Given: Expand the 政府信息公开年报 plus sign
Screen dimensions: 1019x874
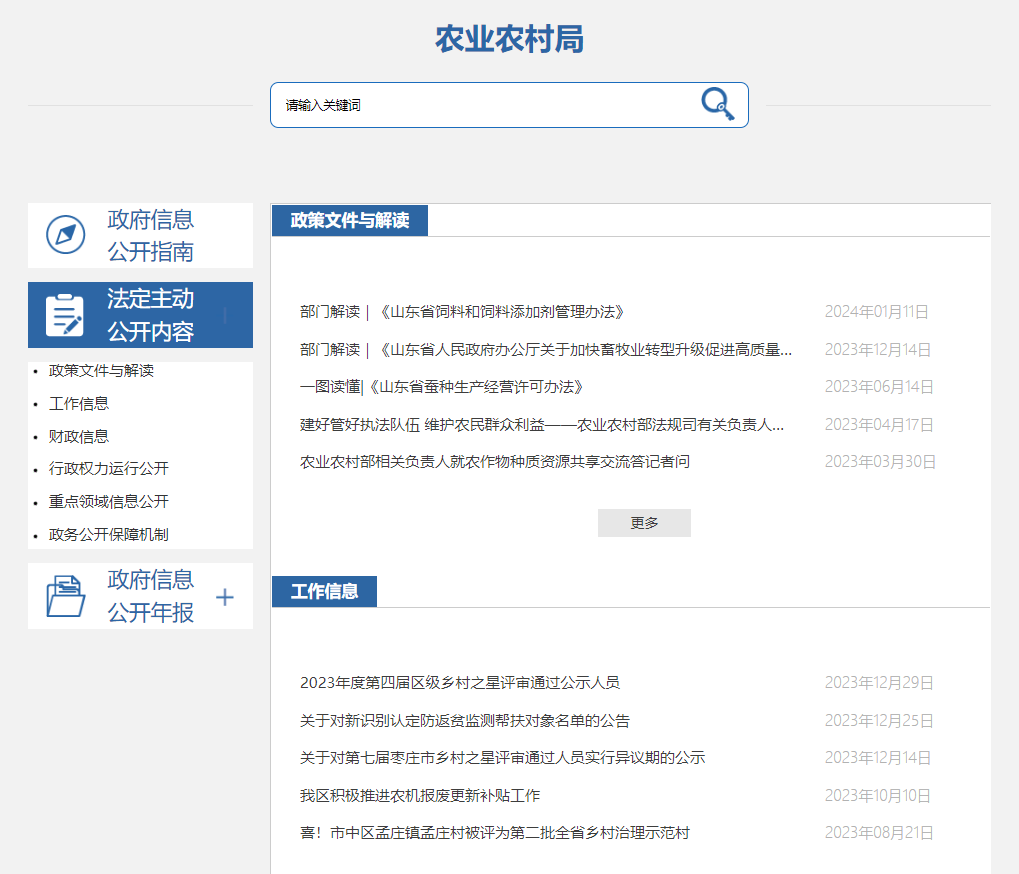Looking at the screenshot, I should pos(225,597).
